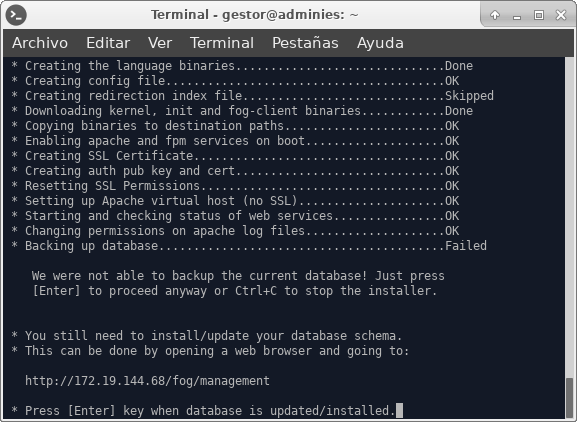Image resolution: width=577 pixels, height=422 pixels.
Task: Click the fog management URL
Action: (x=147, y=380)
